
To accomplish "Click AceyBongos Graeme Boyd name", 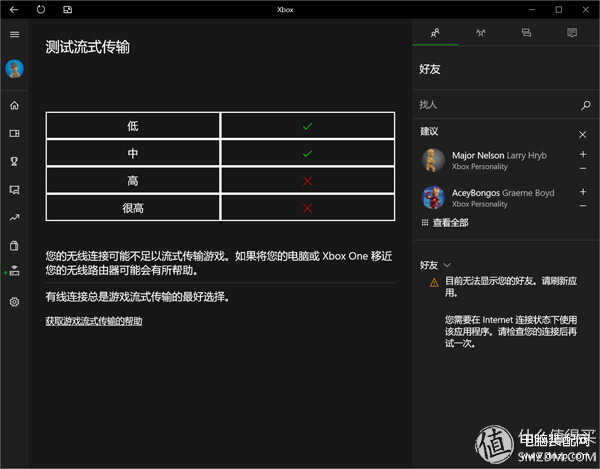I will pyautogui.click(x=503, y=193).
